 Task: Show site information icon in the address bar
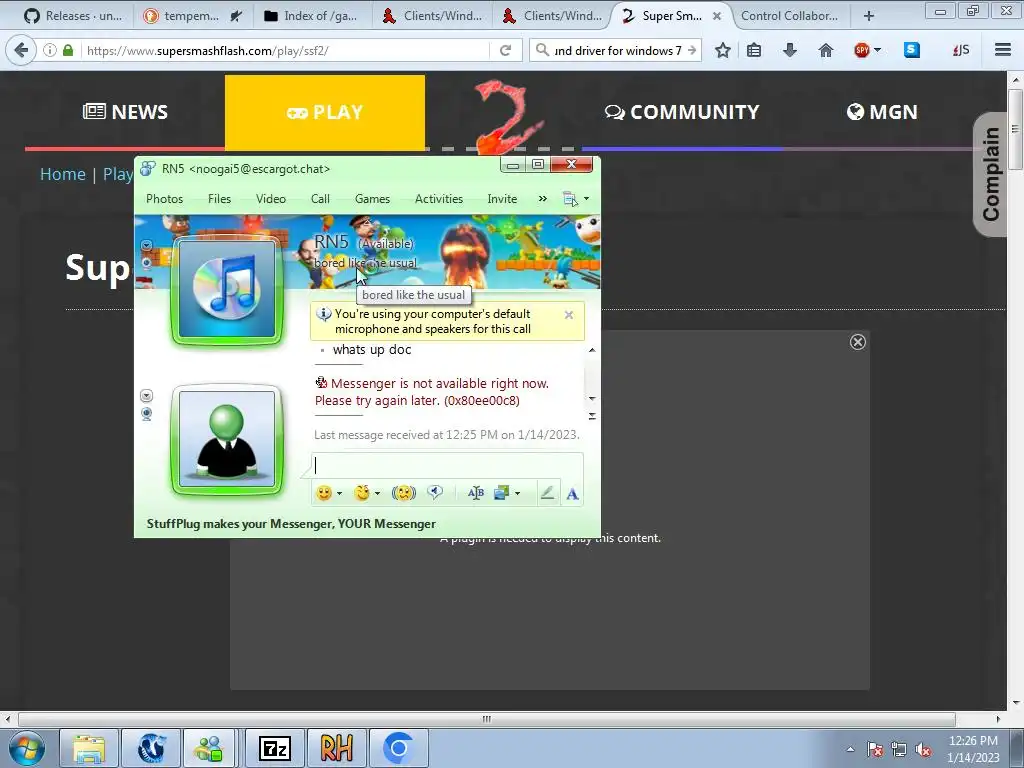point(50,50)
